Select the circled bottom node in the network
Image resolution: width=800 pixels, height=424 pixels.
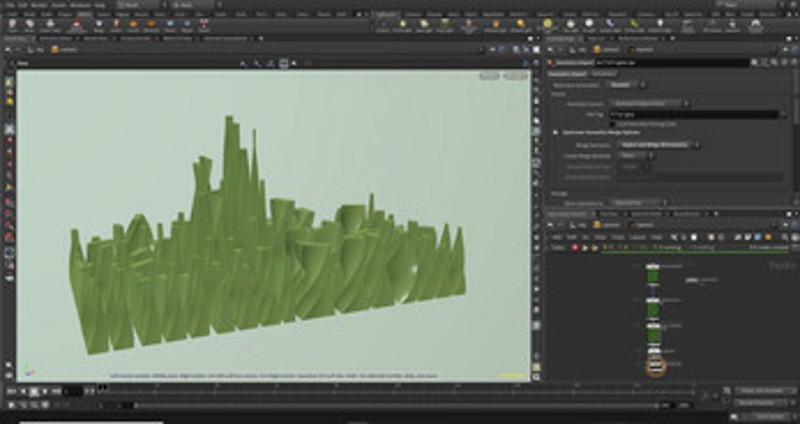(x=655, y=365)
